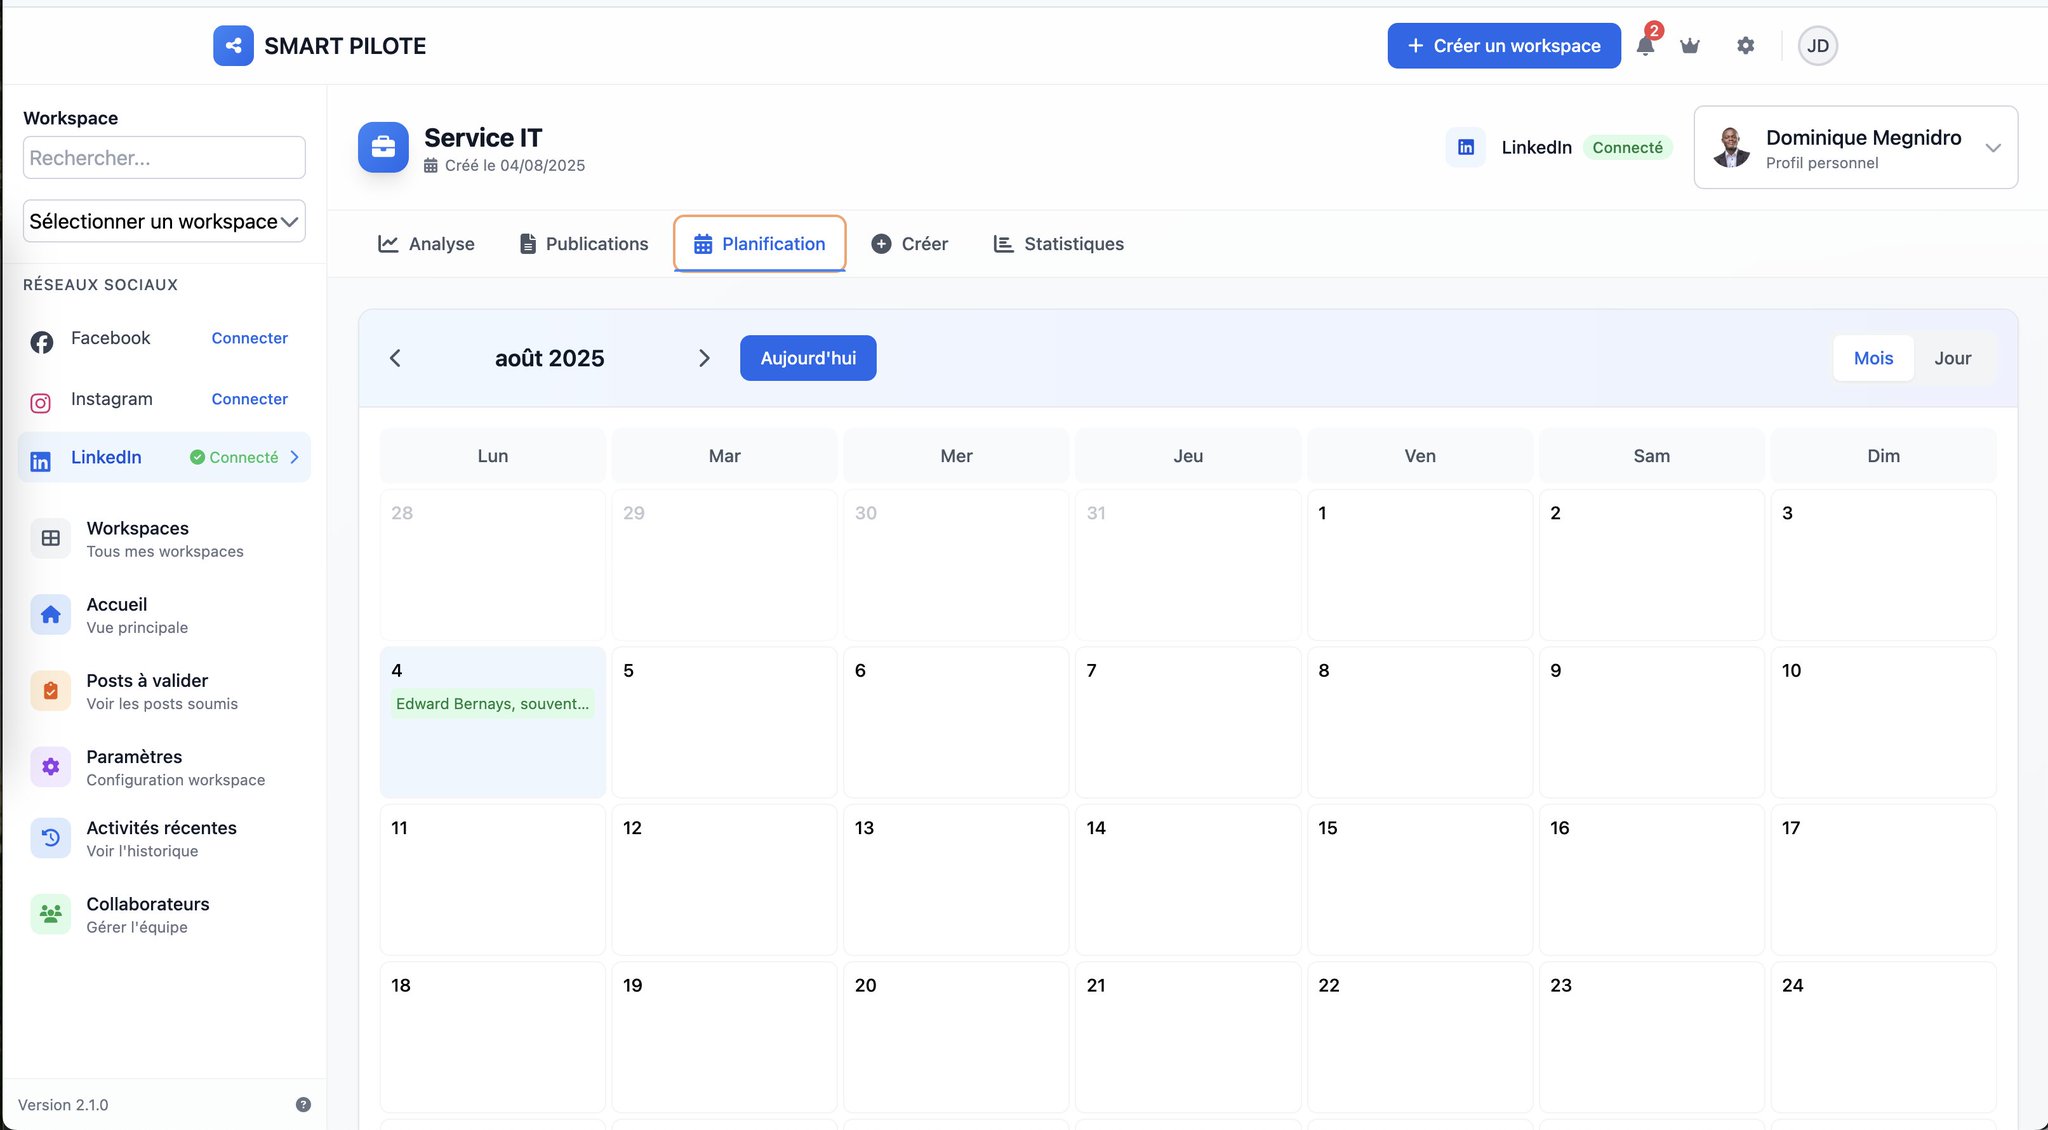Click the Smart Pilote share logo icon
The width and height of the screenshot is (2048, 1130).
(233, 46)
